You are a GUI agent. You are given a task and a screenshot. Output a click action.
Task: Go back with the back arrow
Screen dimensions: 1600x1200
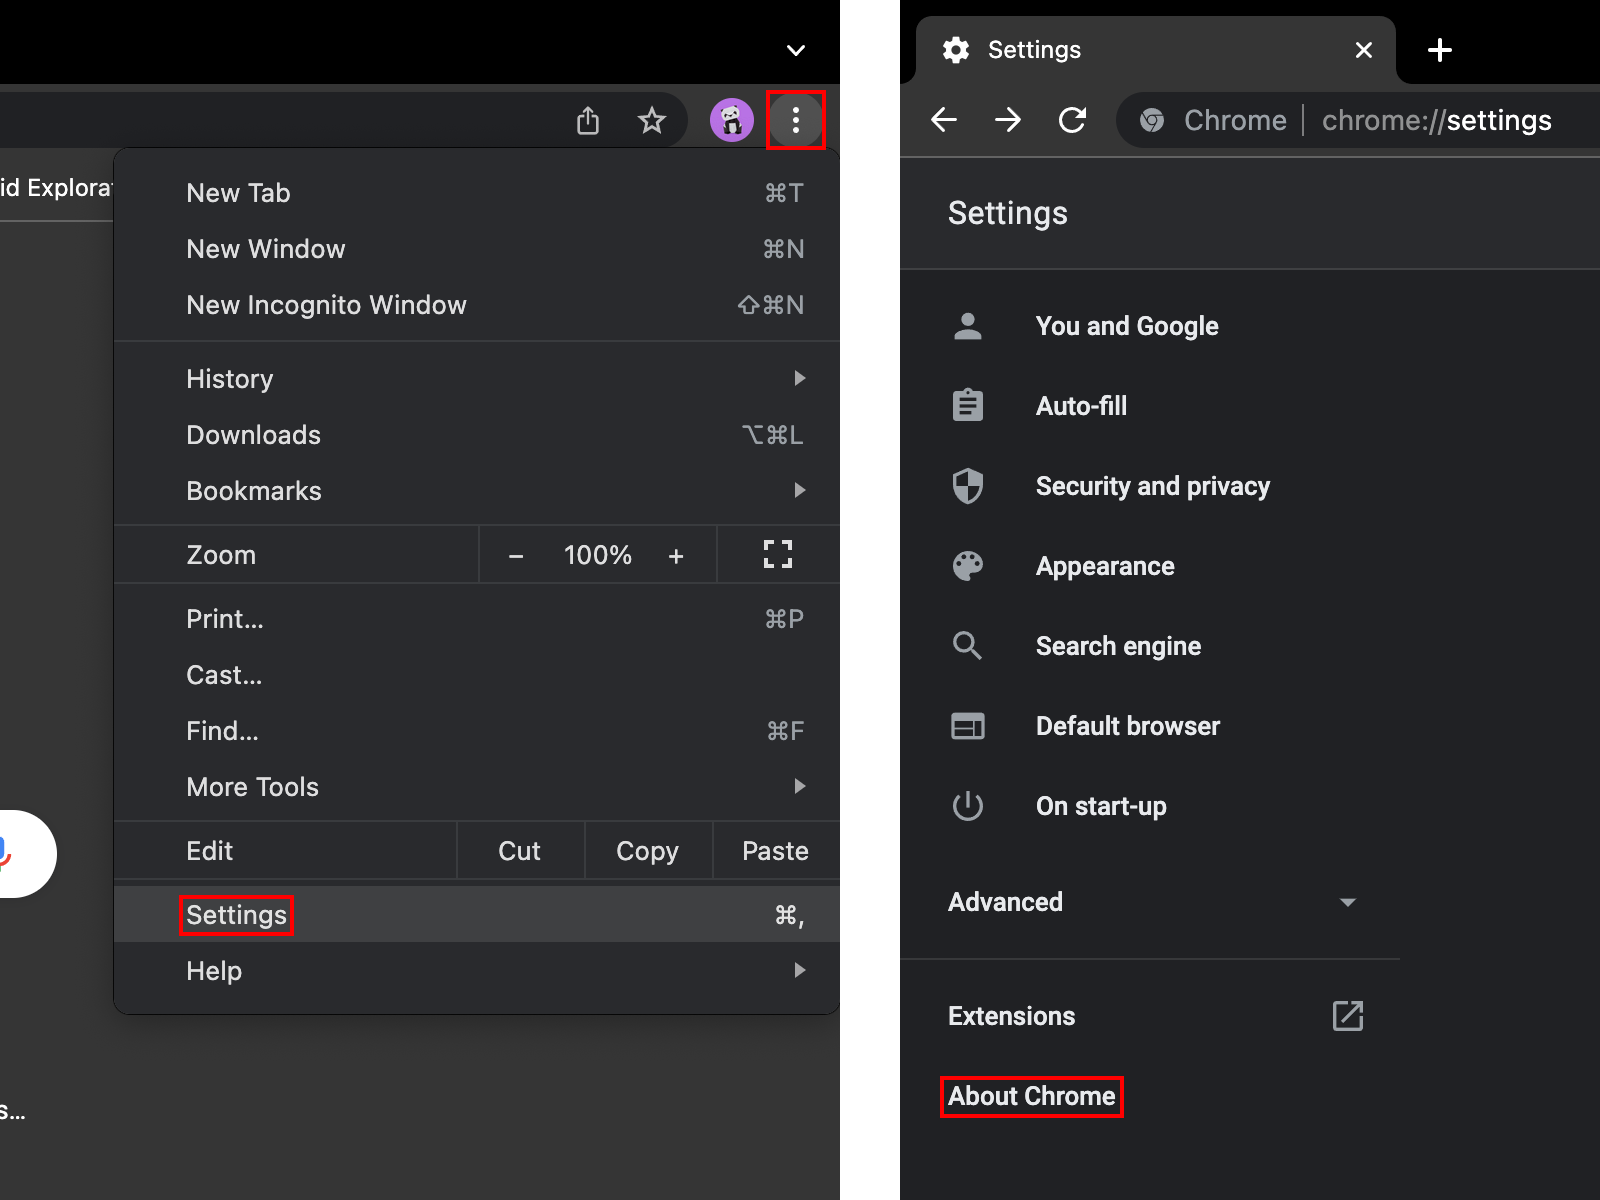944,121
